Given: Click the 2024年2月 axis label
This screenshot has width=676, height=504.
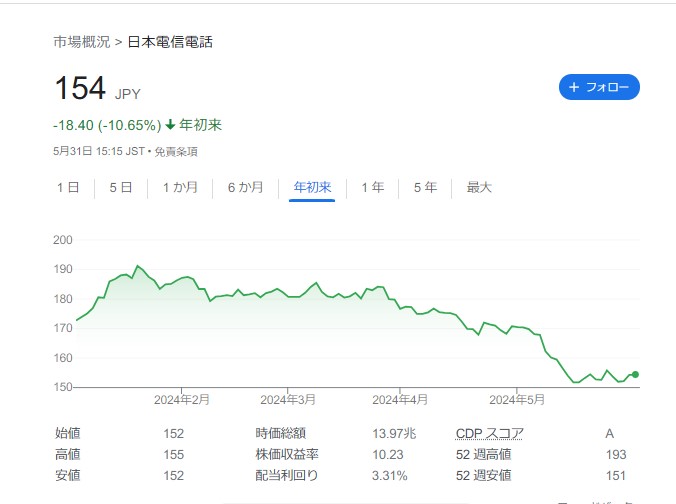Looking at the screenshot, I should coord(182,400).
